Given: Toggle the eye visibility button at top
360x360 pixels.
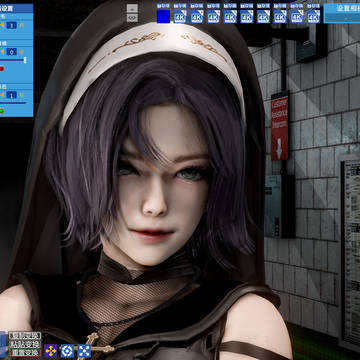Looking at the screenshot, I should [x=132, y=18].
